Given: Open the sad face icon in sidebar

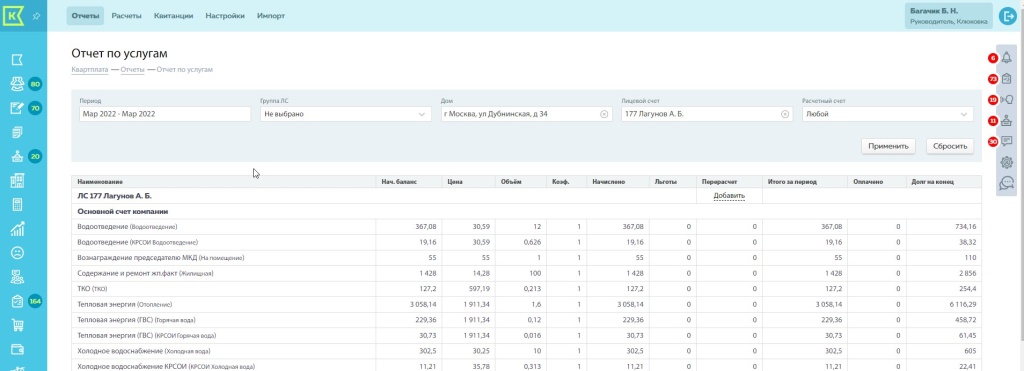Looking at the screenshot, I should click(x=18, y=253).
